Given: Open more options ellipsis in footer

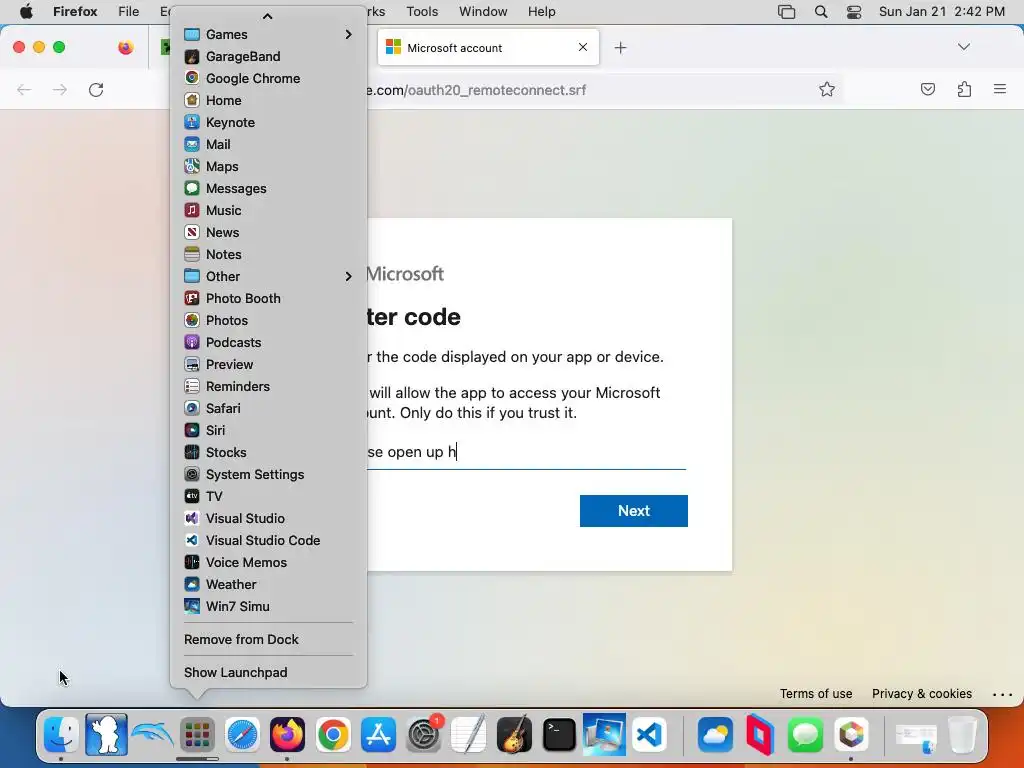Looking at the screenshot, I should pyautogui.click(x=1002, y=694).
